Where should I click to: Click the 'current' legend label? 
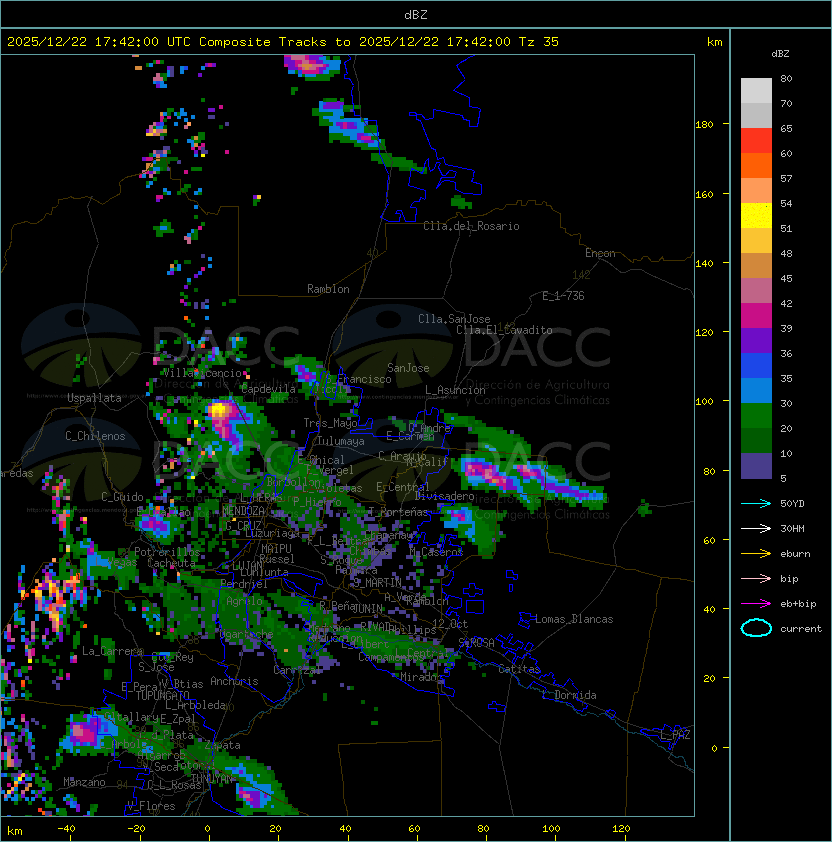click(x=801, y=629)
